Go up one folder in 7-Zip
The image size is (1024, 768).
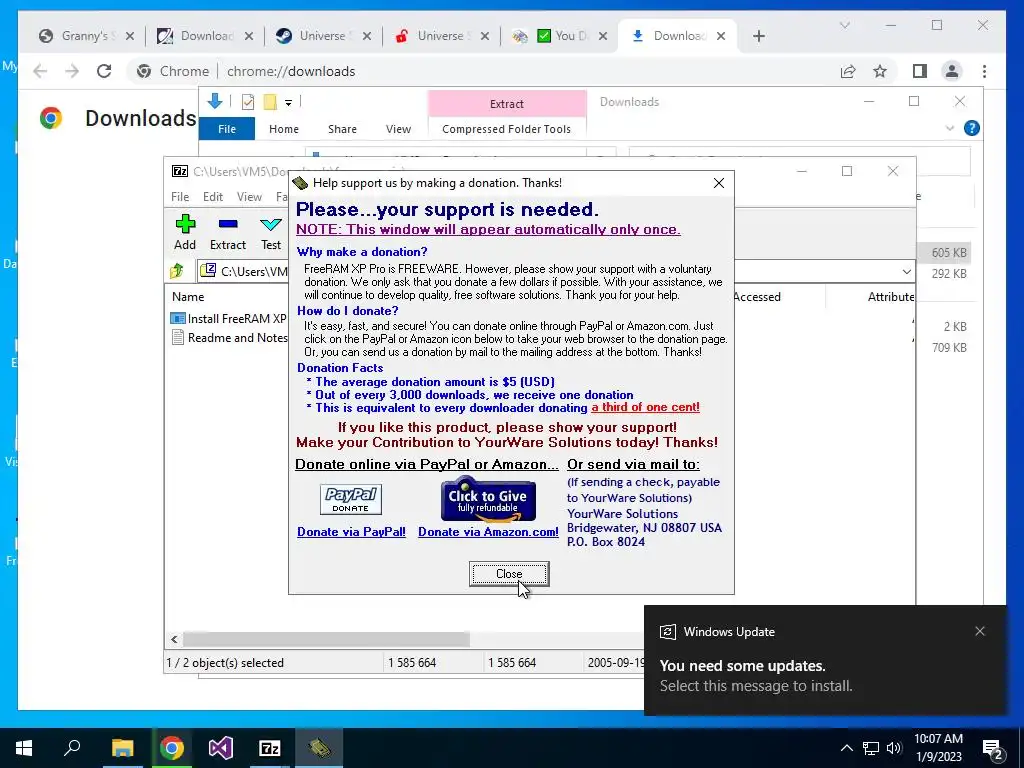coord(177,270)
